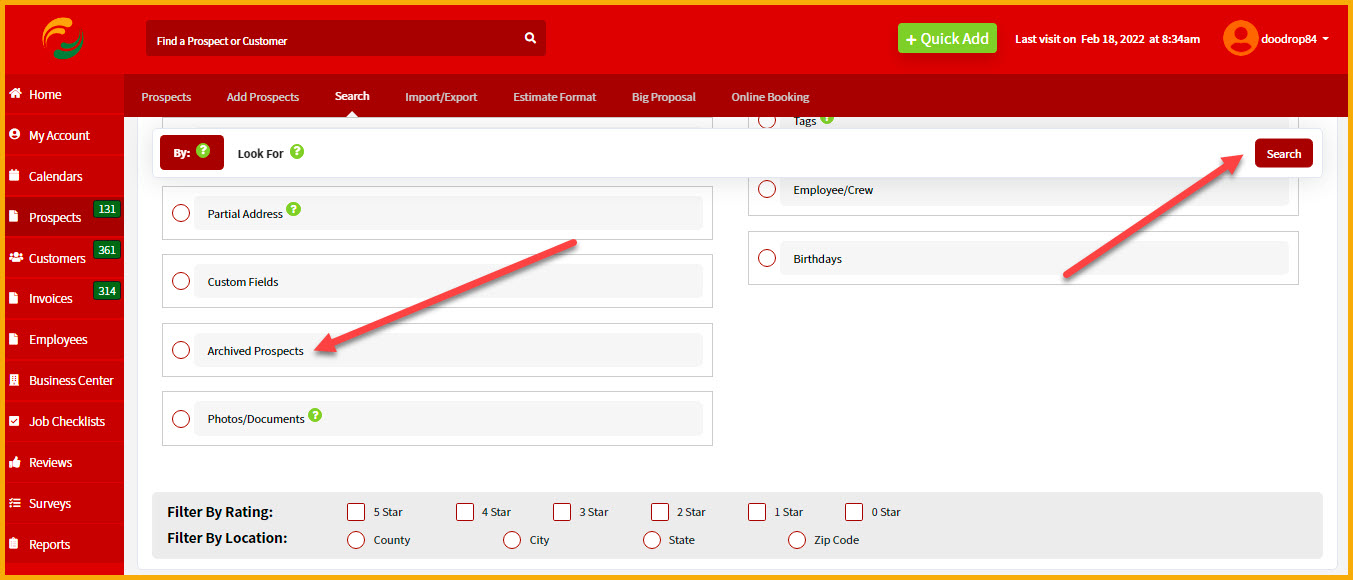1353x580 pixels.
Task: Click the Look For label
Action: [x=261, y=154]
